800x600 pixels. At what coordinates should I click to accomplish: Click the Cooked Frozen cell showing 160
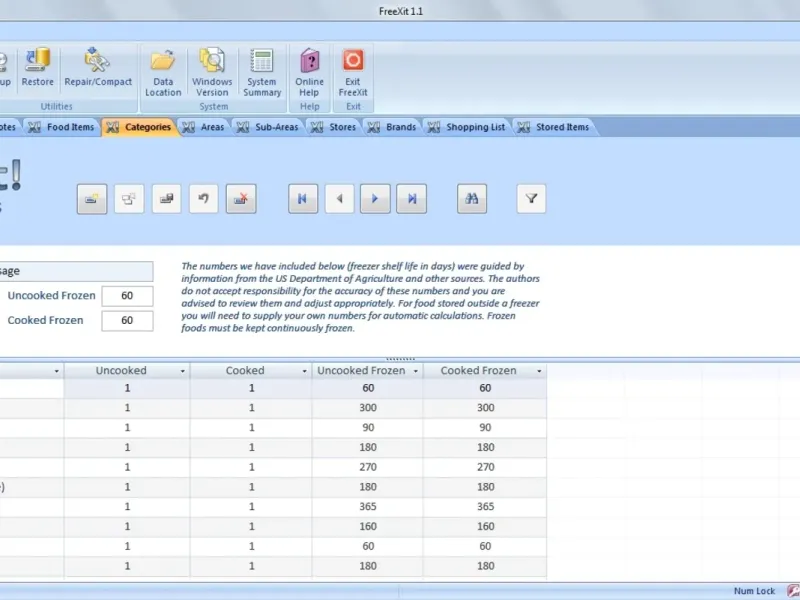click(x=485, y=526)
